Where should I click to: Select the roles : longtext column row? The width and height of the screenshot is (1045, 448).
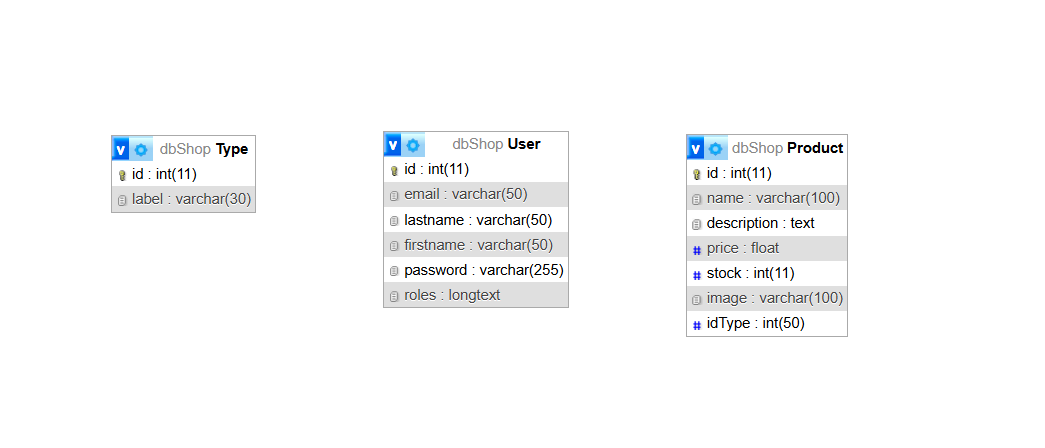tap(452, 295)
